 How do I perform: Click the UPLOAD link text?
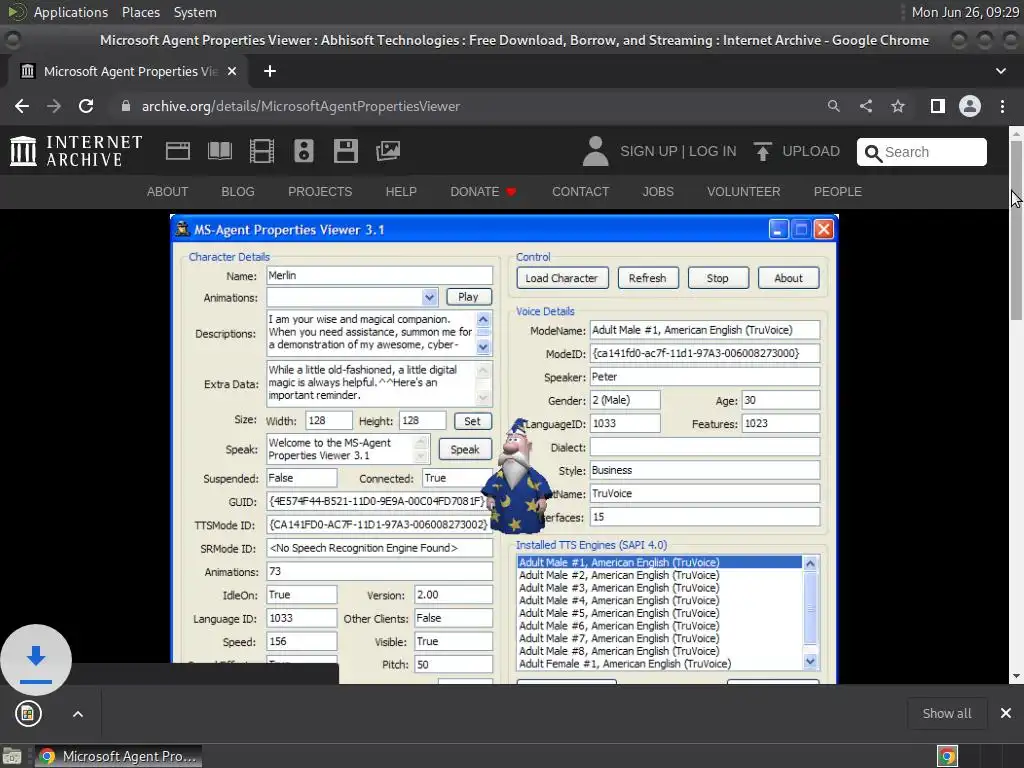[810, 152]
